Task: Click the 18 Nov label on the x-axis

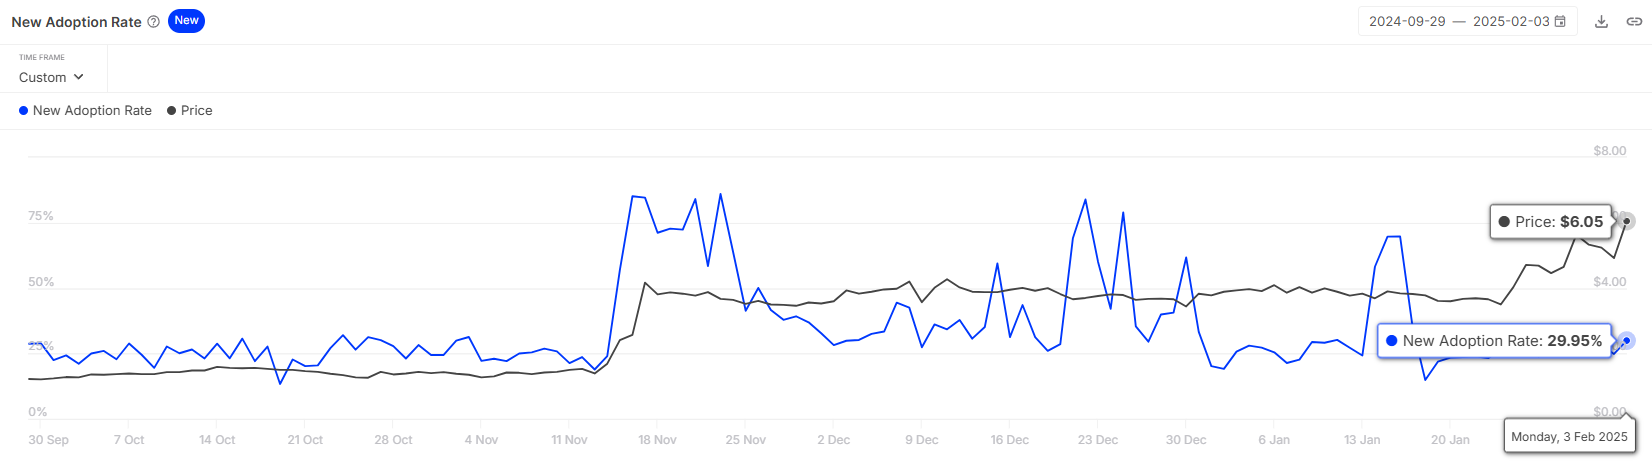Action: click(x=657, y=440)
